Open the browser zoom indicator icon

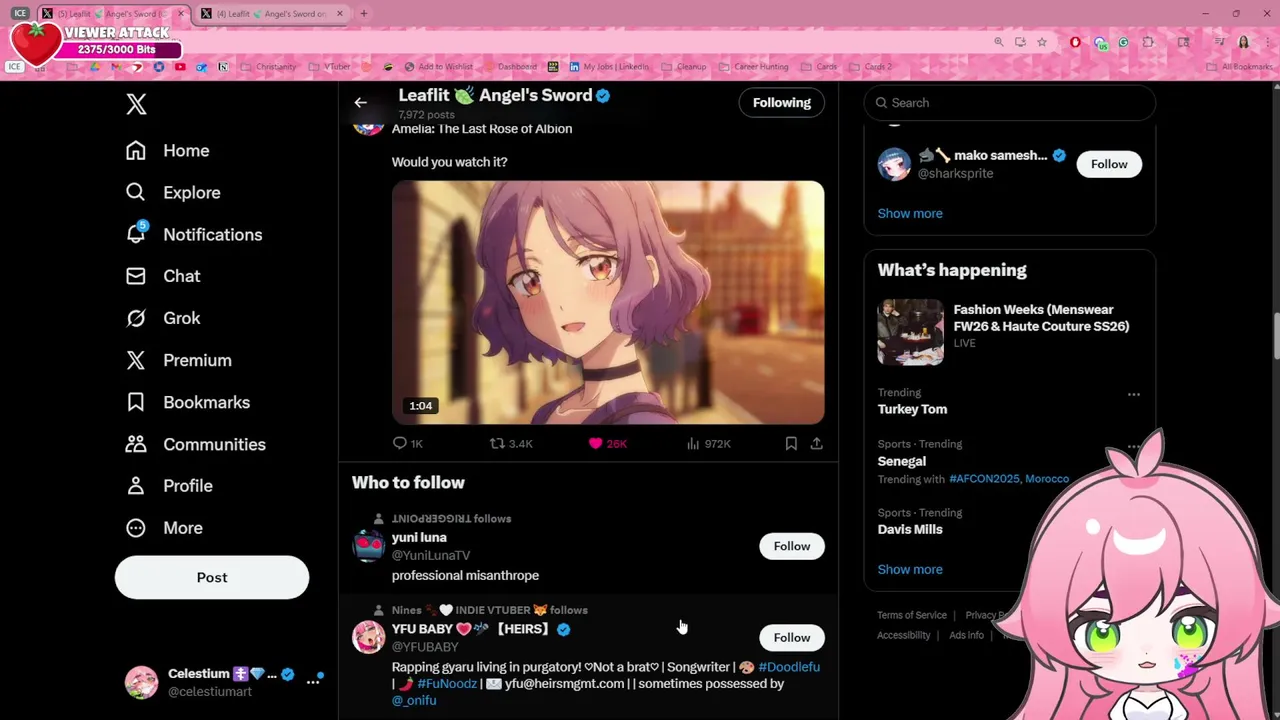coord(999,42)
